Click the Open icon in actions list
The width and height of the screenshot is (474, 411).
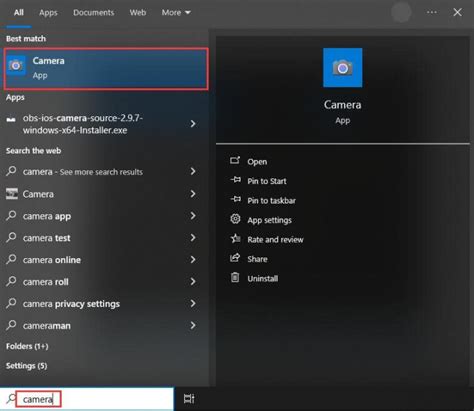[235, 161]
